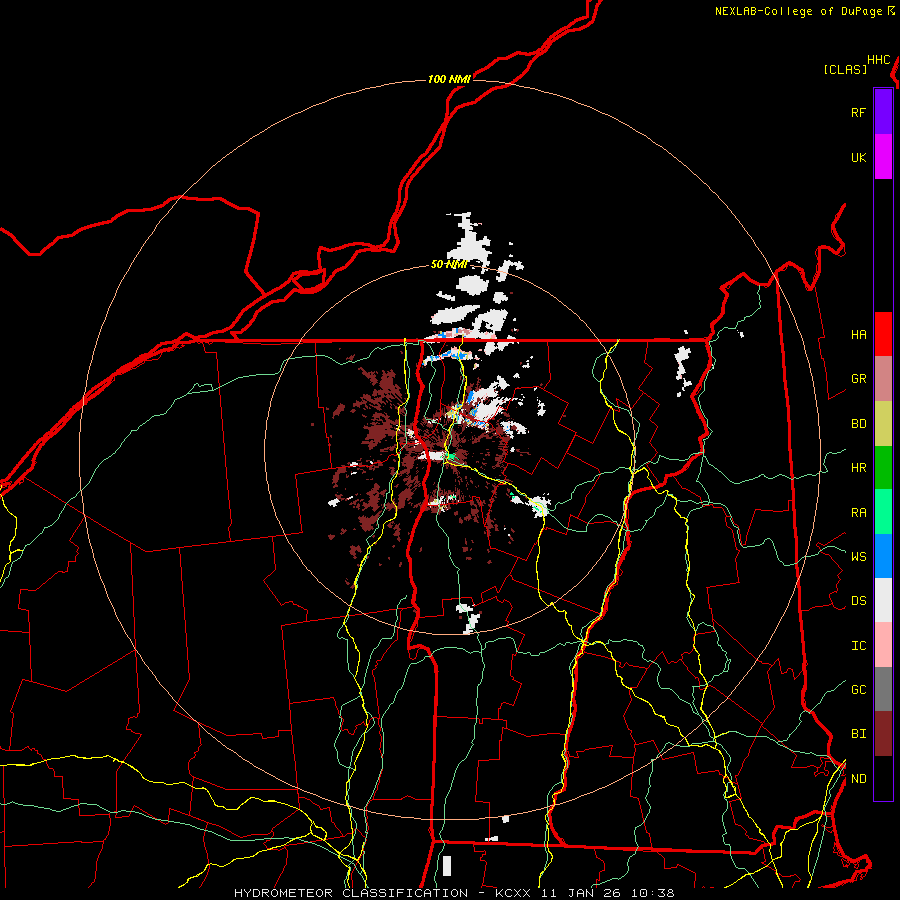The image size is (900, 900).
Task: Click the white DS legend swatch
Action: (883, 600)
